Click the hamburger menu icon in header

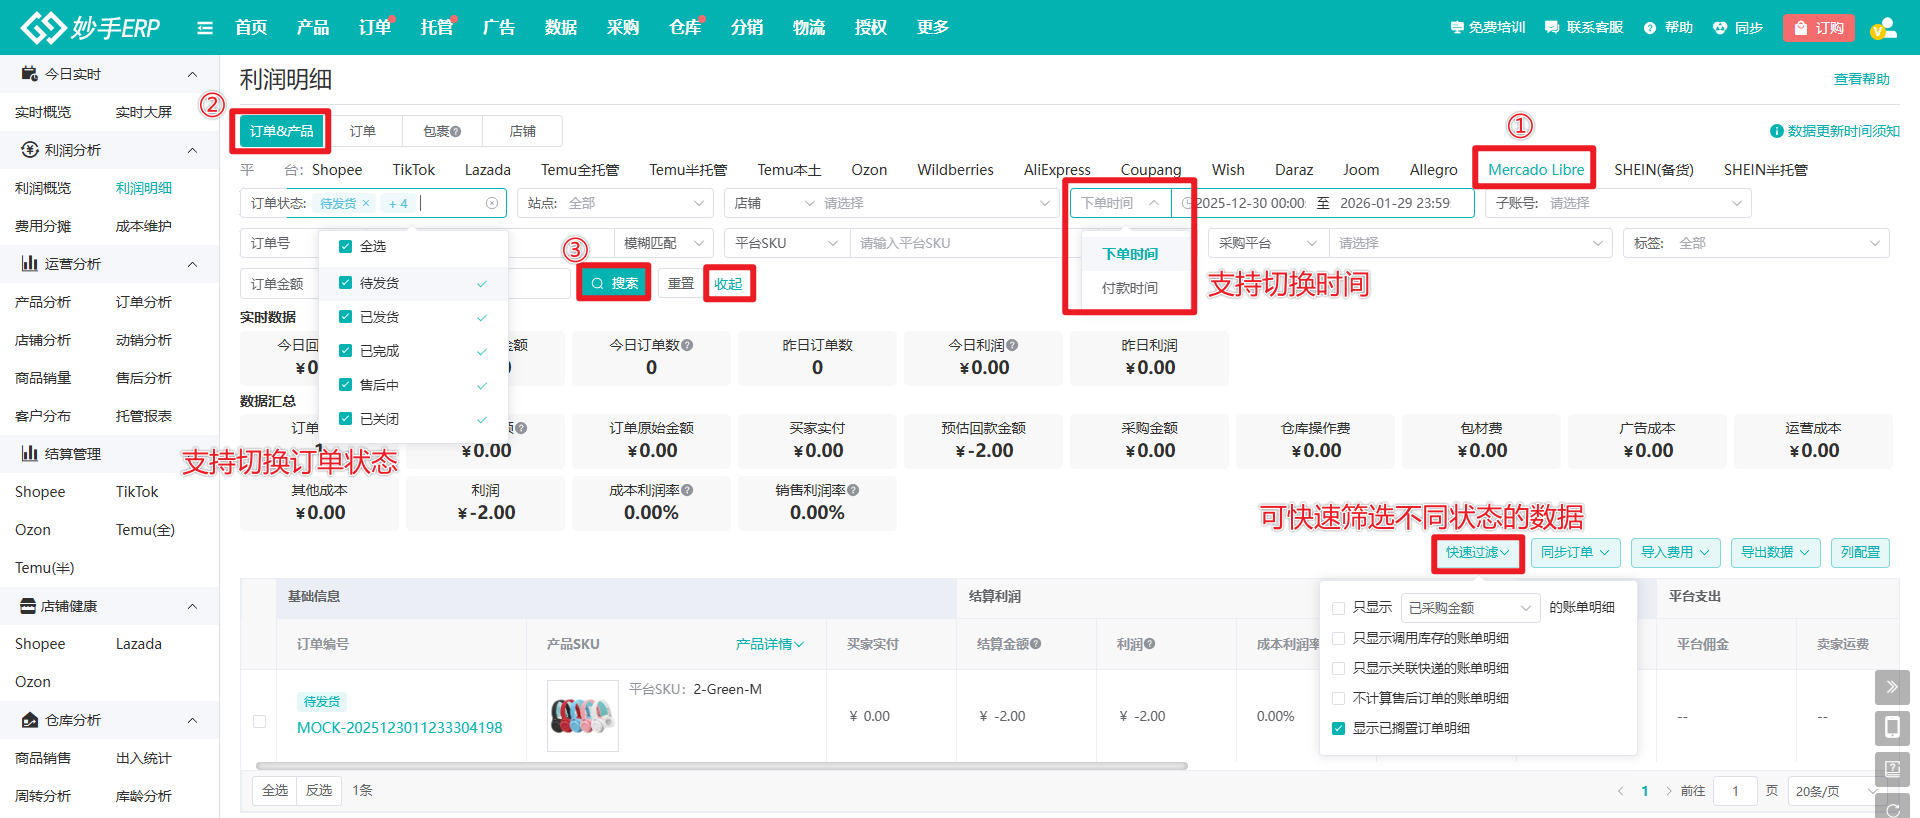[x=205, y=28]
